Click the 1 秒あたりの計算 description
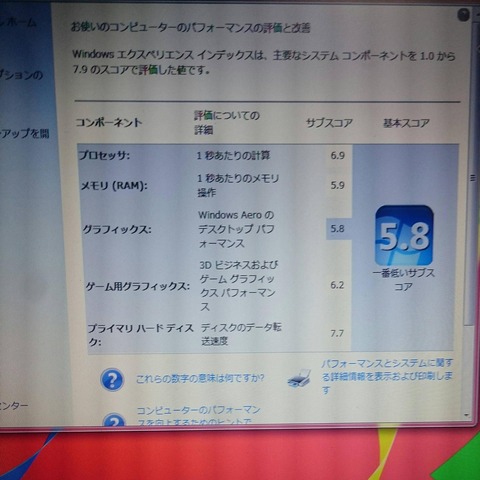 pyautogui.click(x=233, y=155)
